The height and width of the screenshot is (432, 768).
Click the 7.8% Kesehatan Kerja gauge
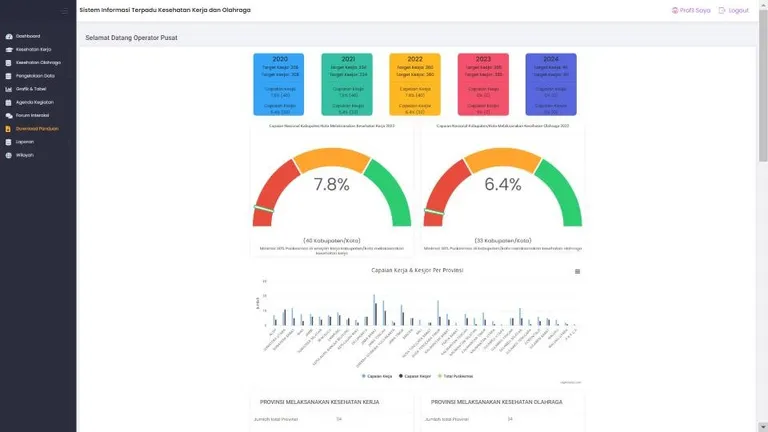(x=332, y=187)
